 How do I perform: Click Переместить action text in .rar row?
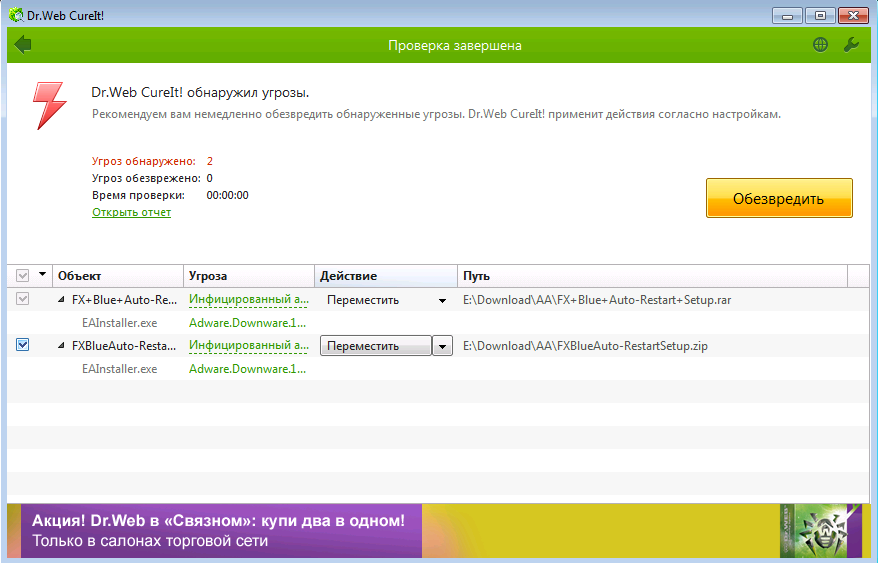pos(363,300)
